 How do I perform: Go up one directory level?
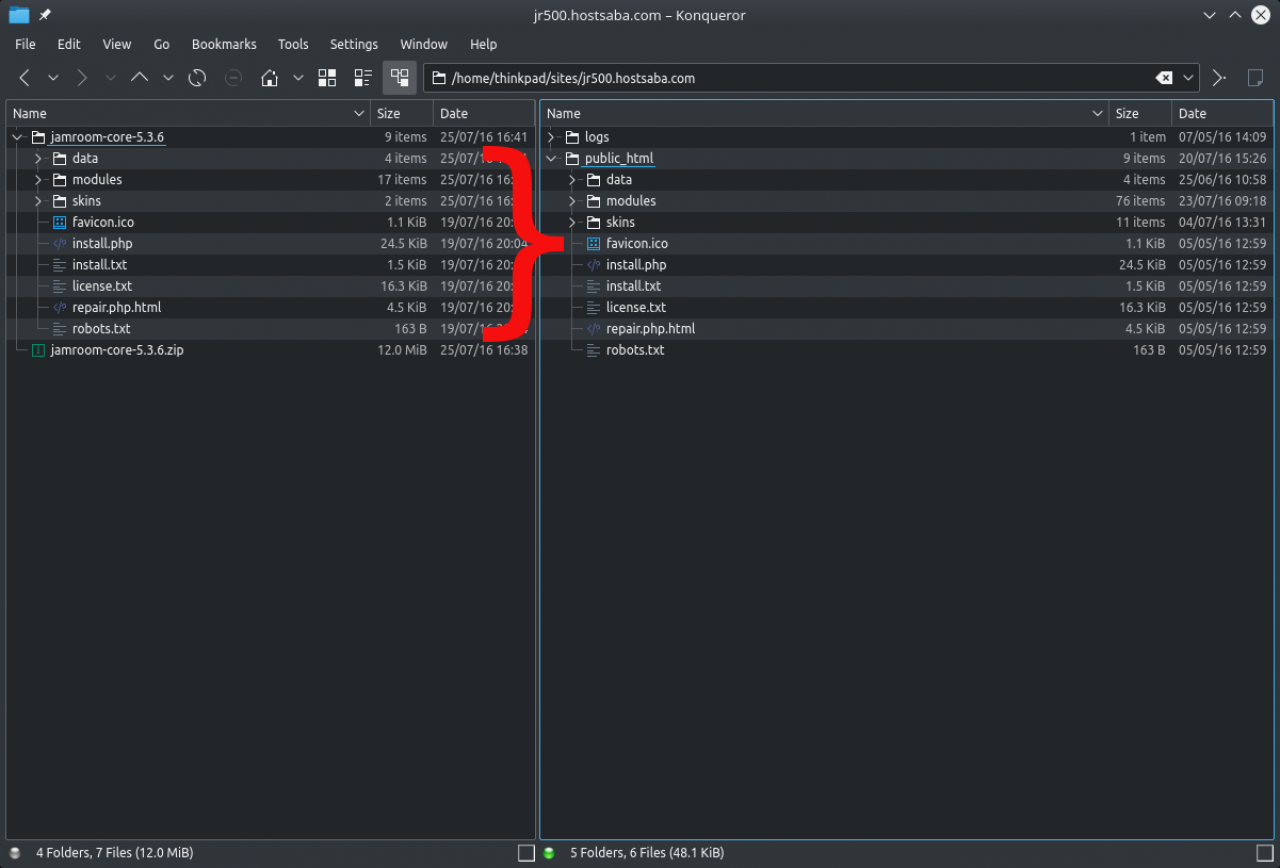pyautogui.click(x=140, y=78)
